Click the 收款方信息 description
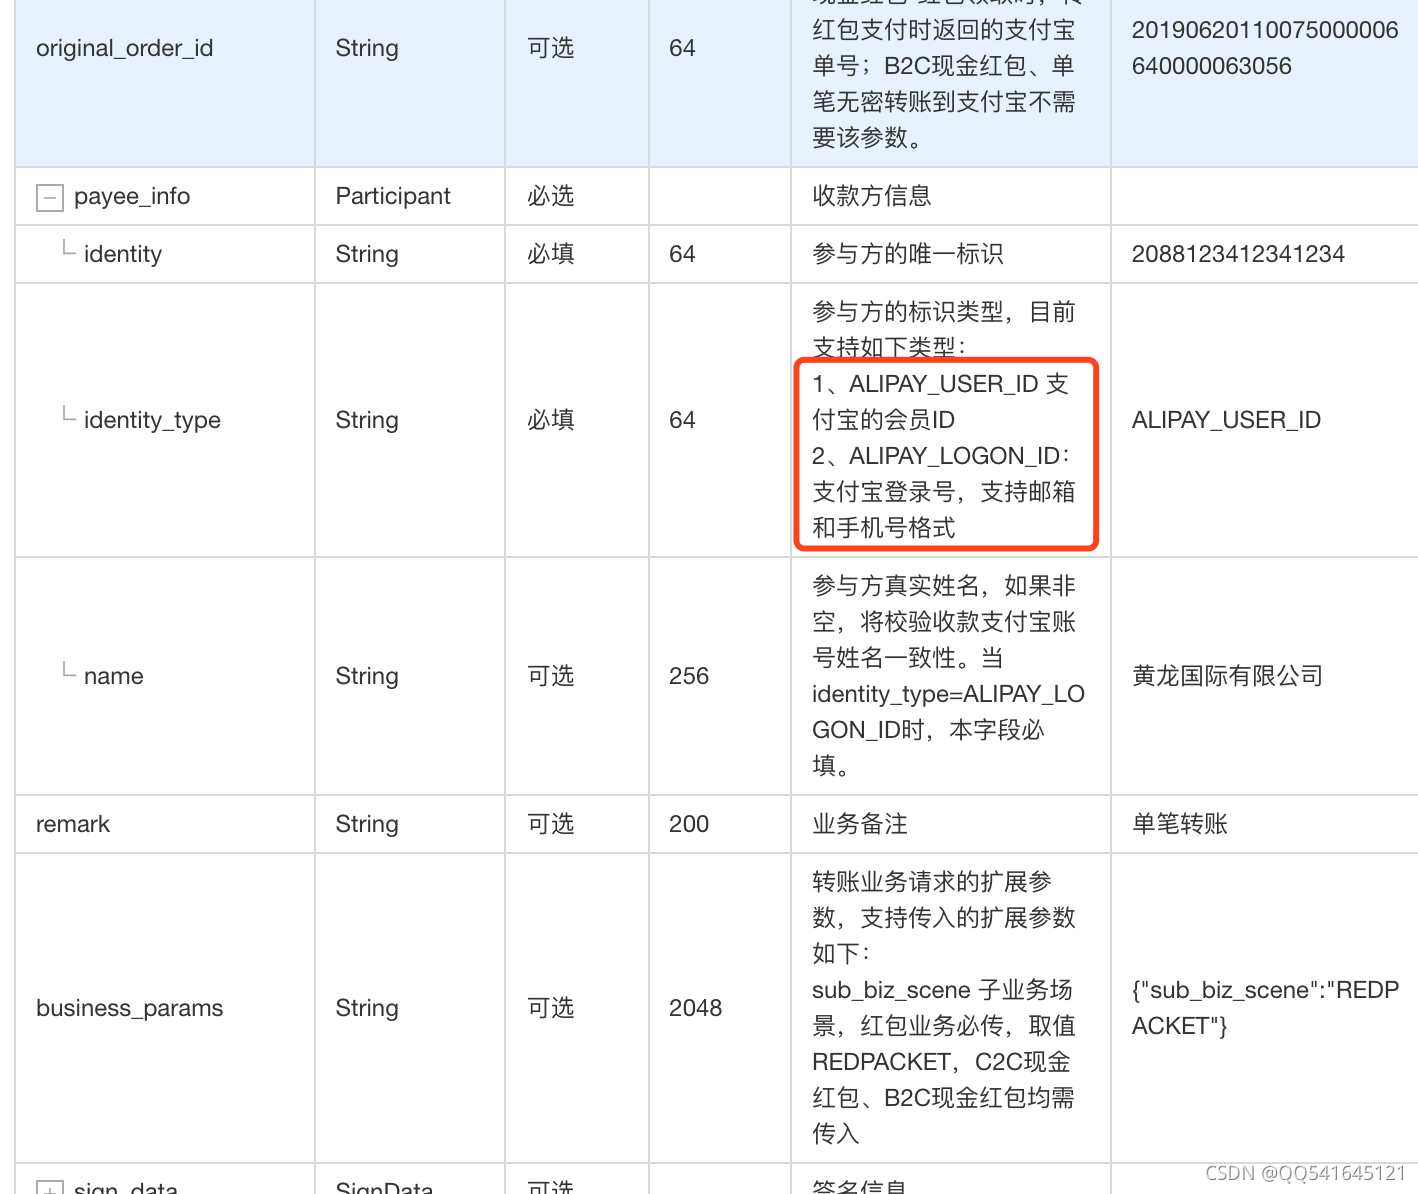The width and height of the screenshot is (1418, 1194). [872, 196]
